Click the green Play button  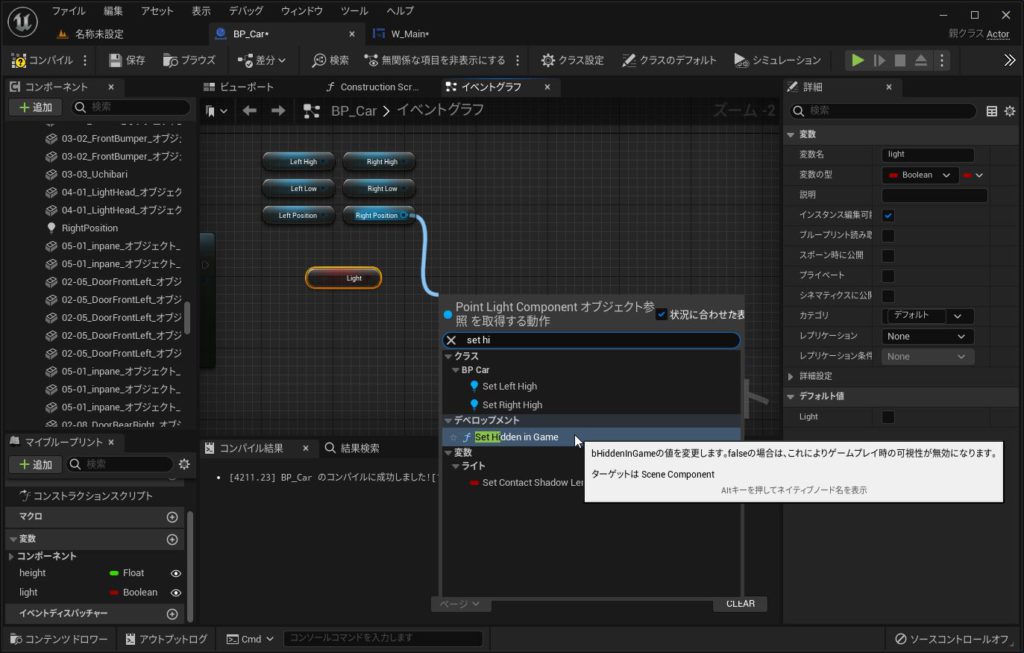[857, 60]
